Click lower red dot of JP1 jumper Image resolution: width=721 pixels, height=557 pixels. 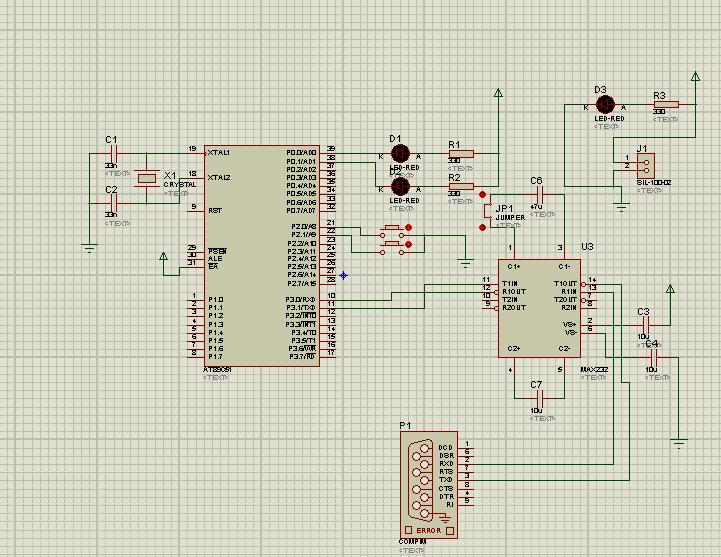[x=482, y=228]
